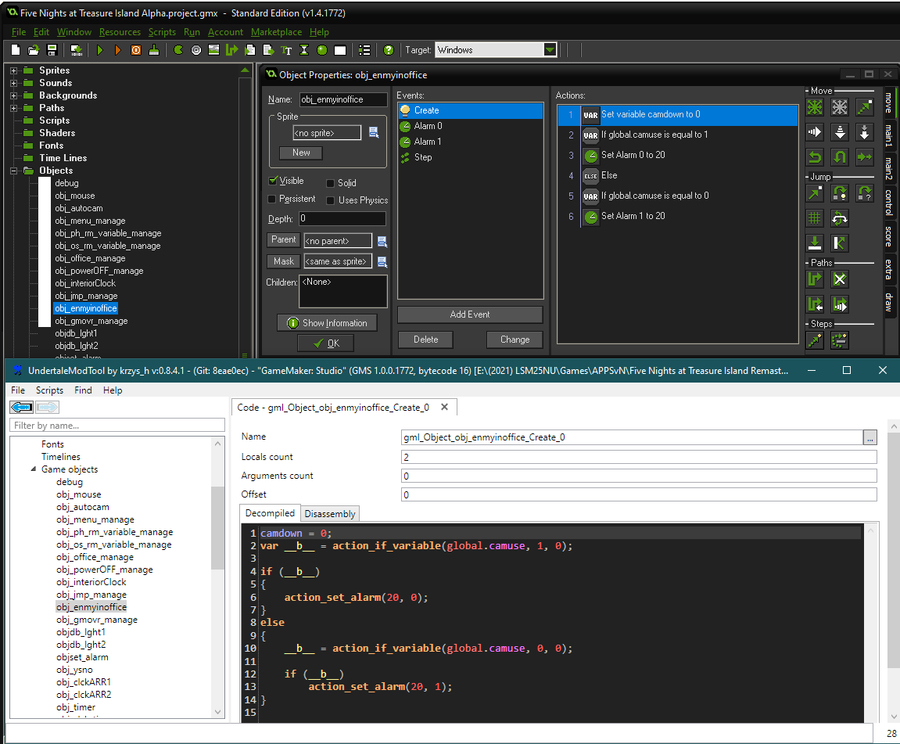Screen dimensions: 900x744
Task: Click the End Path action icon
Action: coord(840,279)
